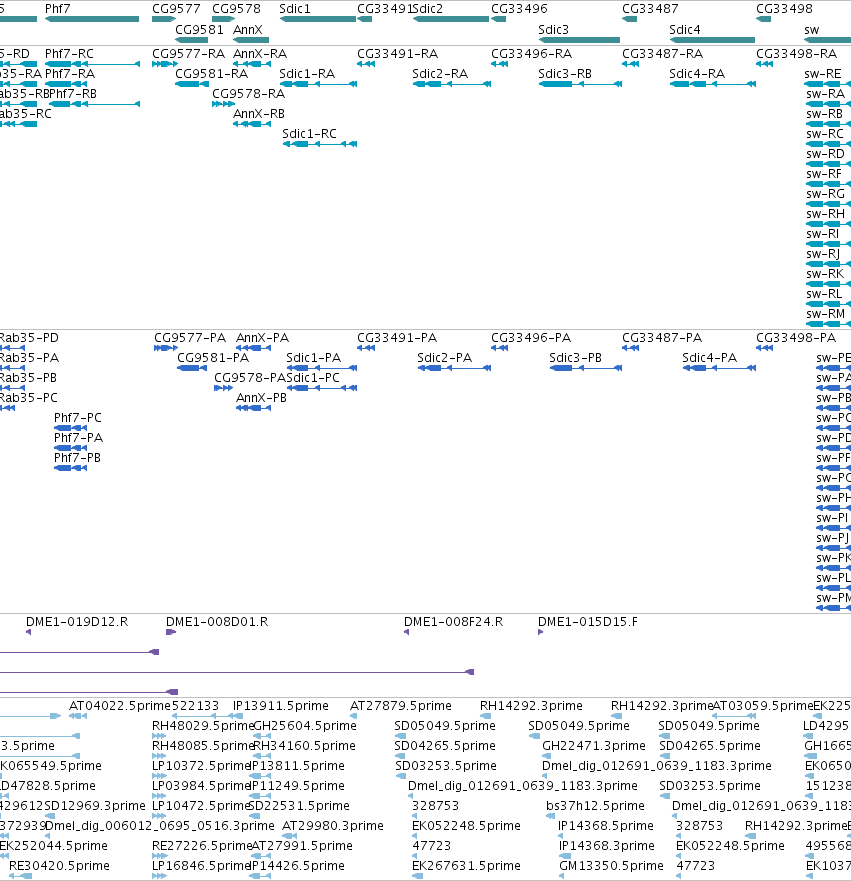Select the Sdic1-PA protein label
This screenshot has height=881, width=851.
[x=313, y=358]
